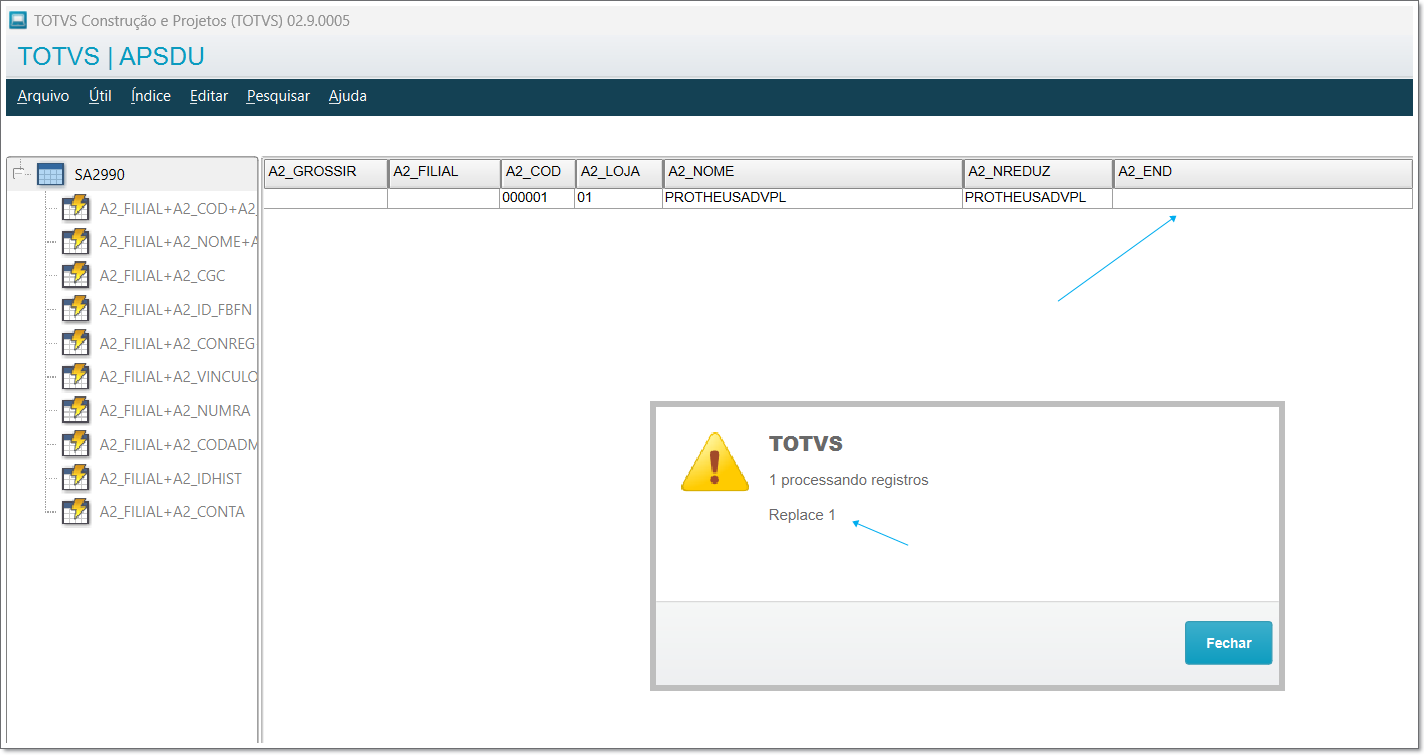Click the TOTVS dialog title

tap(806, 444)
